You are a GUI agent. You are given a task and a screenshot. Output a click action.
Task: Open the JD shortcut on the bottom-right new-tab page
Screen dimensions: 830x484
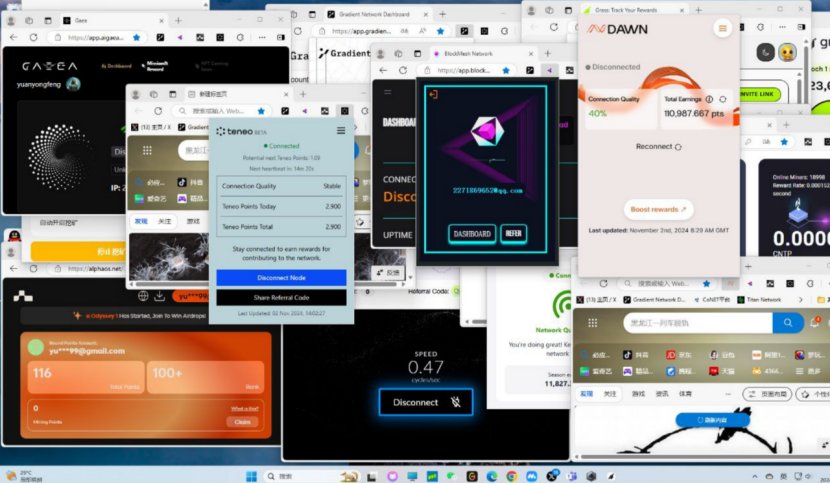[x=679, y=355]
